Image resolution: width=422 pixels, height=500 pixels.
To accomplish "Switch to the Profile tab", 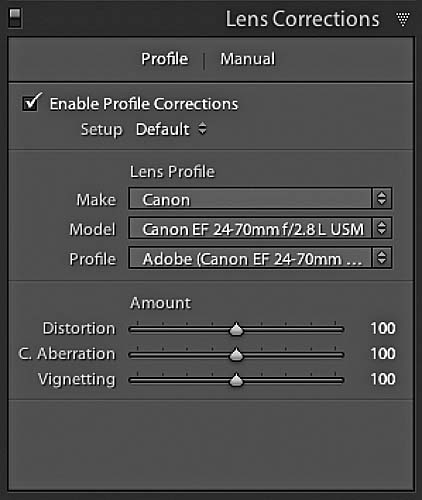I will (x=165, y=59).
